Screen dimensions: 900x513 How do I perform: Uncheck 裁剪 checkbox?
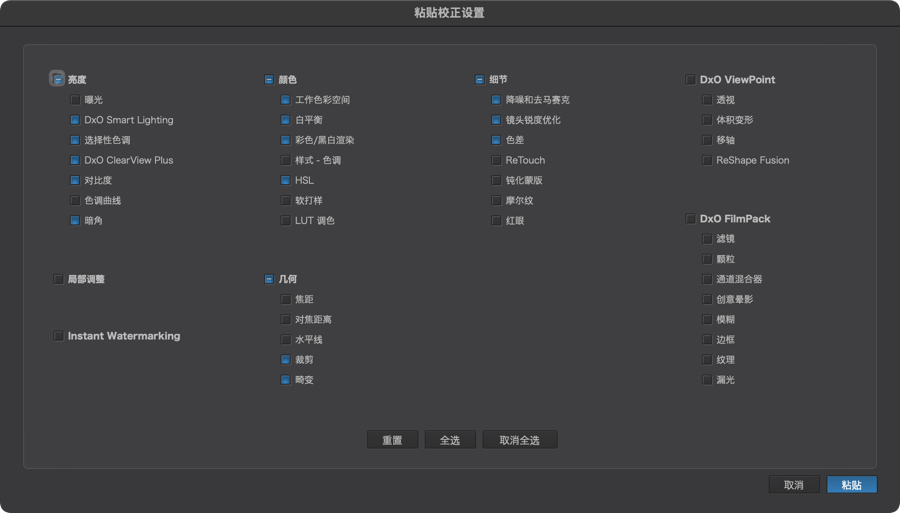(286, 360)
